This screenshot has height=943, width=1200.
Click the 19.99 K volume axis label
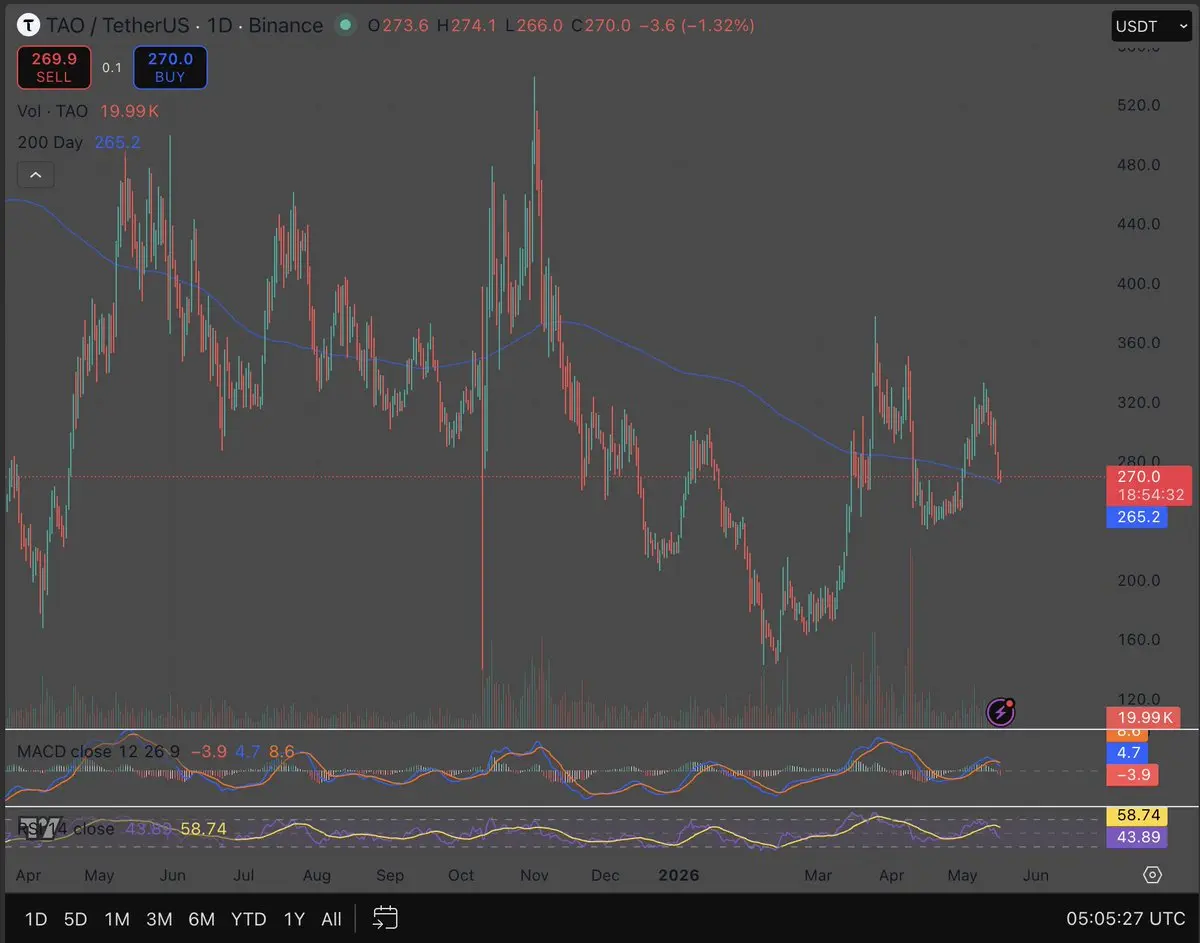coord(1143,717)
